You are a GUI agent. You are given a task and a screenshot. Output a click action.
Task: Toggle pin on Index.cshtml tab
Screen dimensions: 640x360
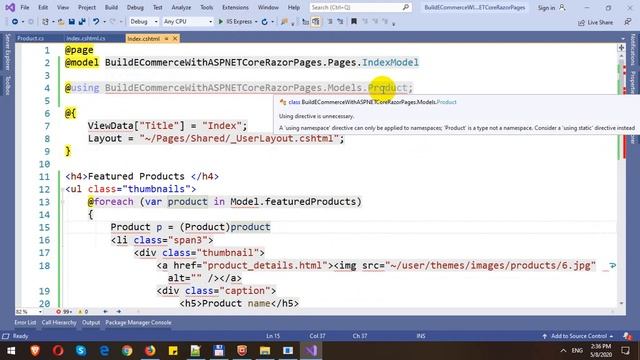[167, 38]
